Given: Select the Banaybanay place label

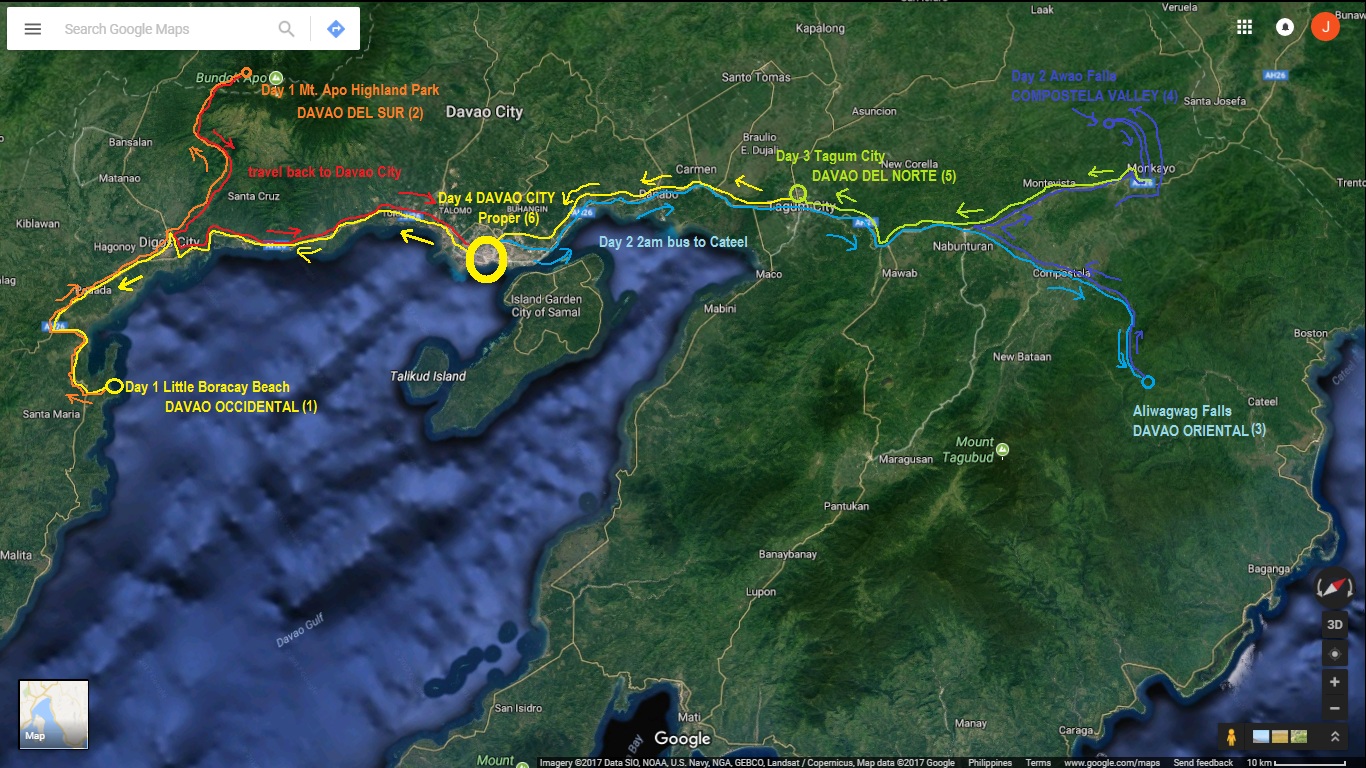Looking at the screenshot, I should coord(788,554).
